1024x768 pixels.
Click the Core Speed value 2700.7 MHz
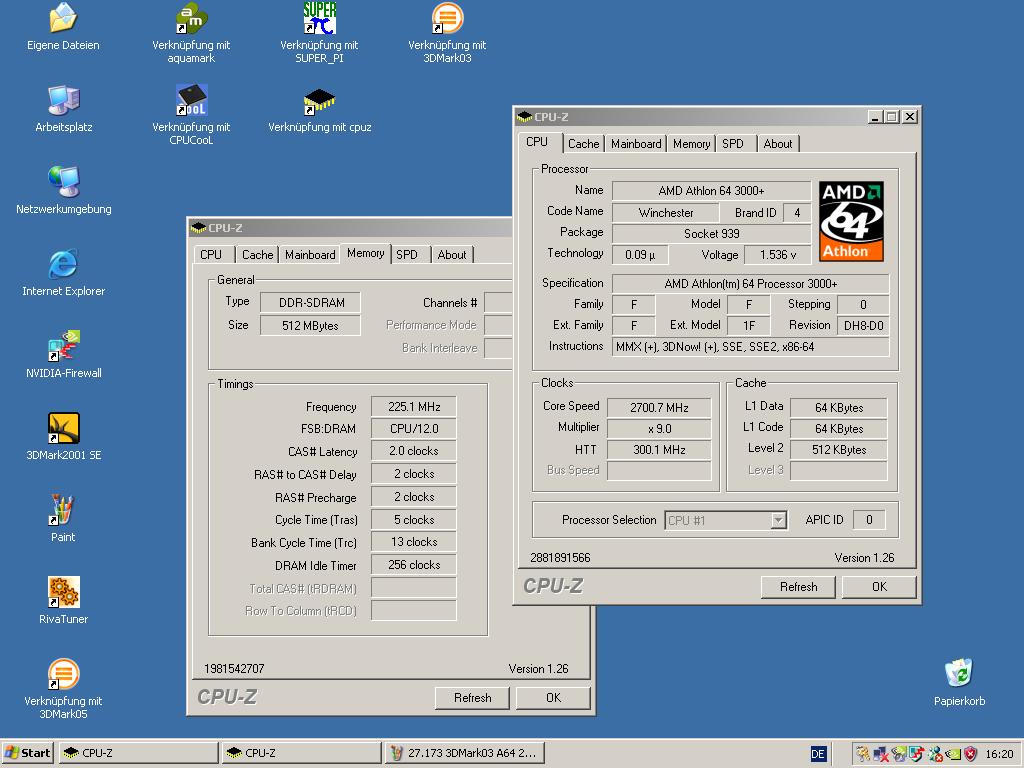pyautogui.click(x=659, y=408)
